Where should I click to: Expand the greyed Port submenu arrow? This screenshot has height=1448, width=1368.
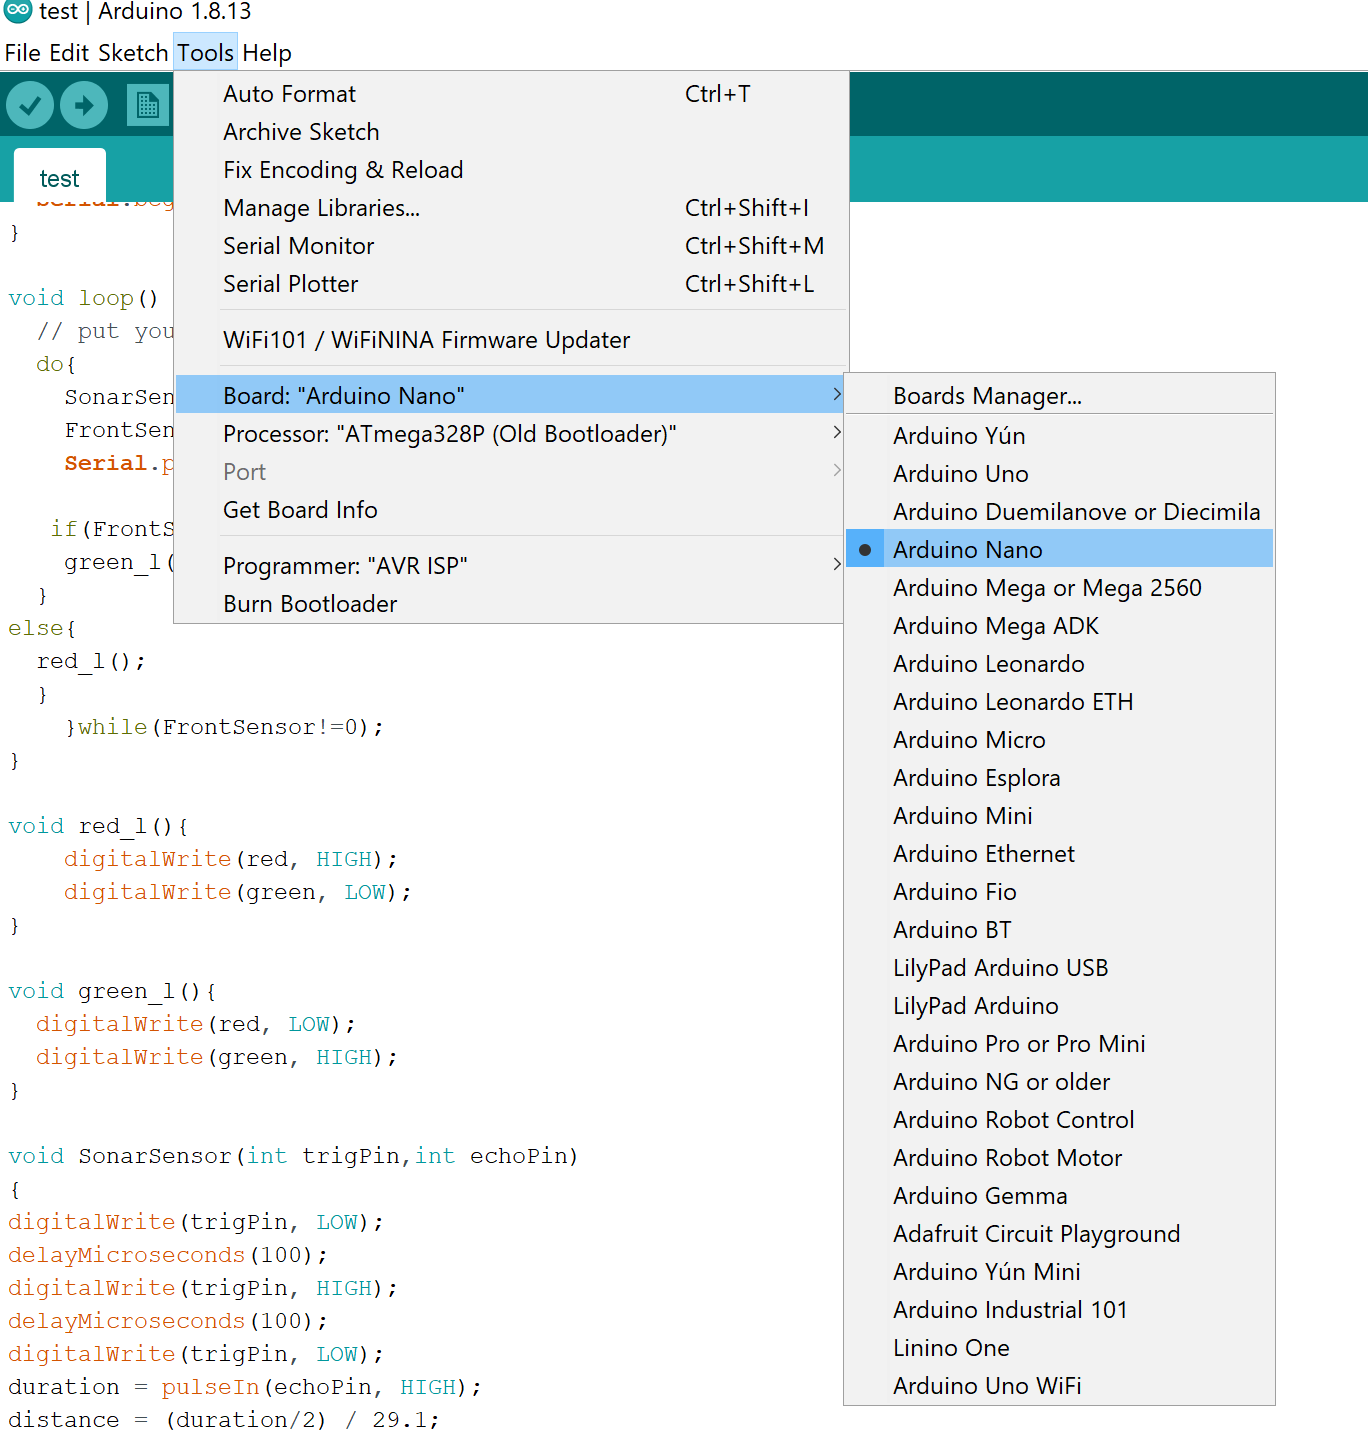click(x=837, y=471)
